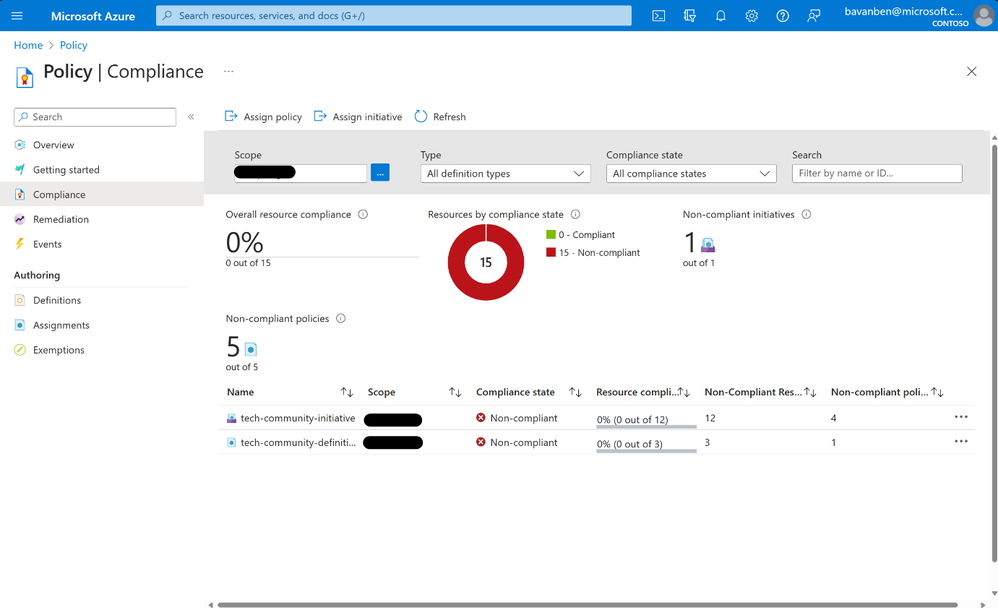Click the red Non-compliant legend swatch
The width and height of the screenshot is (998, 608).
[551, 252]
